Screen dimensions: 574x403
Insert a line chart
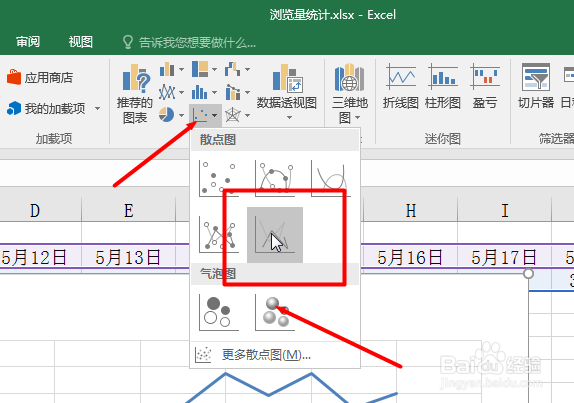(x=167, y=92)
